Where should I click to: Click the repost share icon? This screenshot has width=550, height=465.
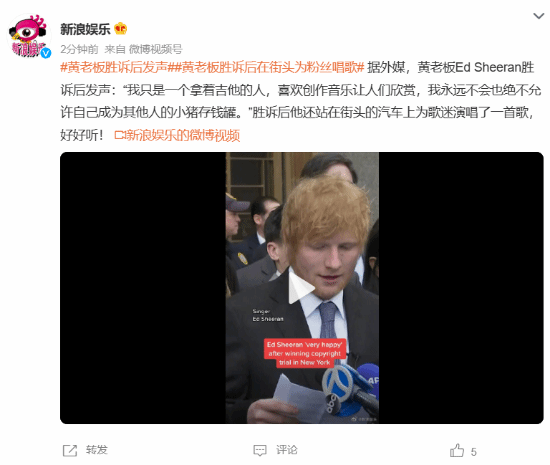point(70,450)
